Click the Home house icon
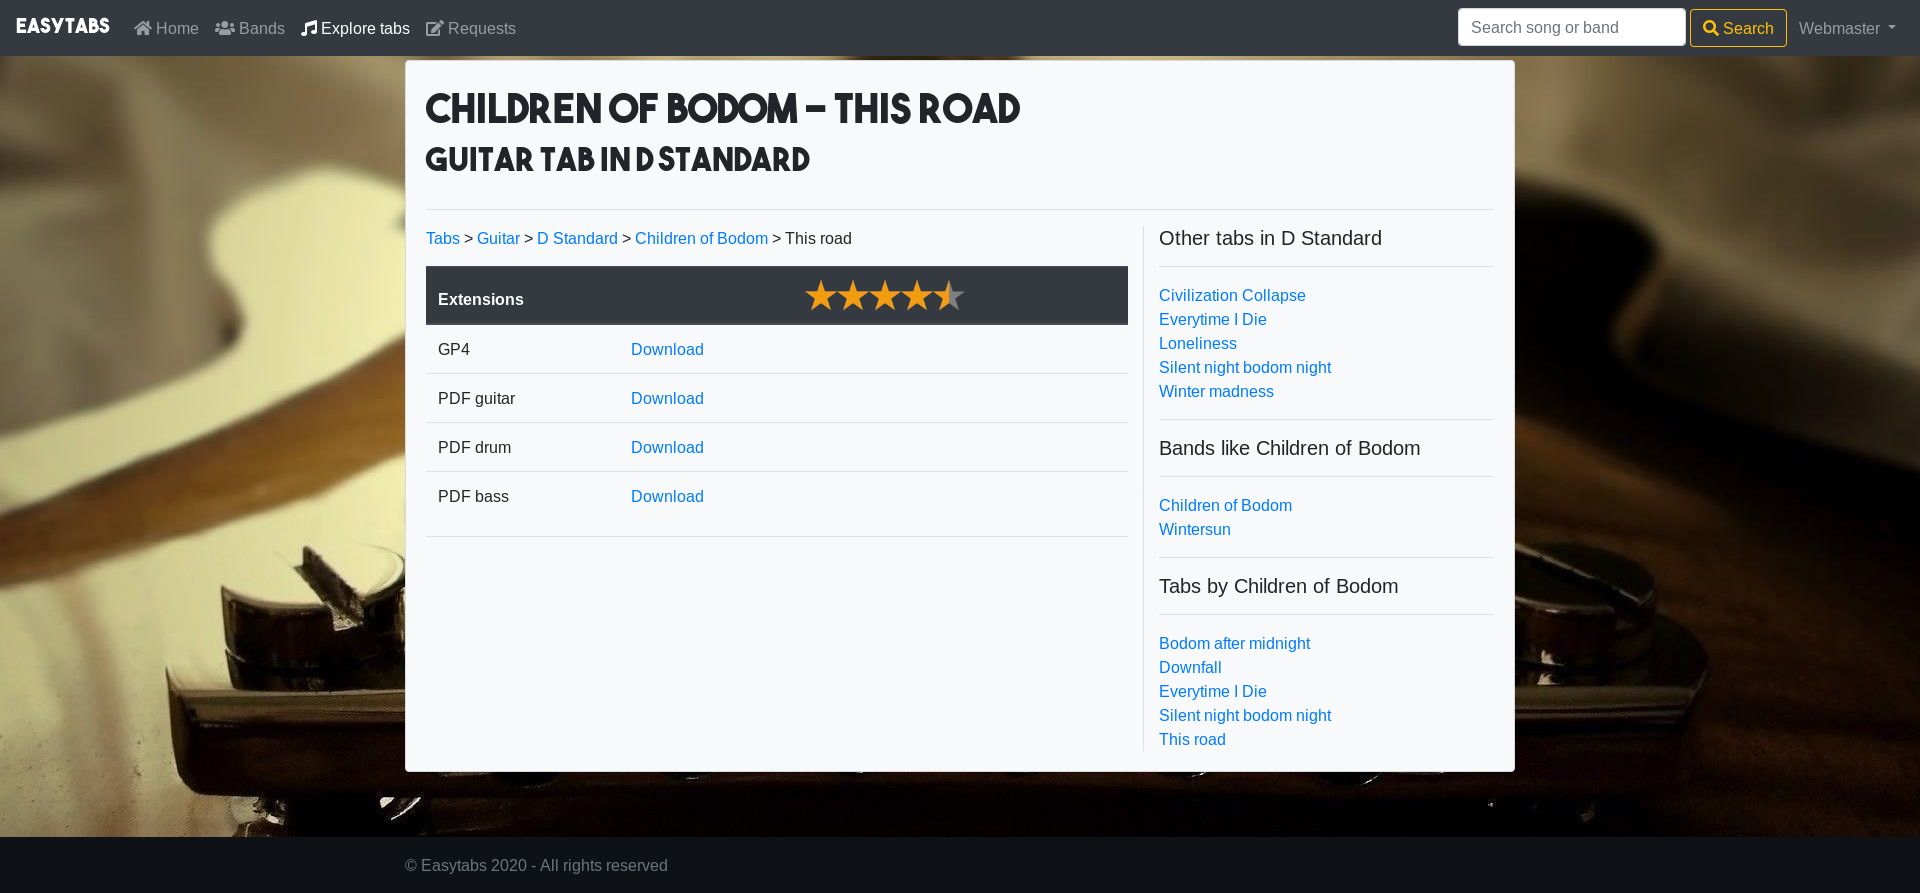 (x=143, y=28)
